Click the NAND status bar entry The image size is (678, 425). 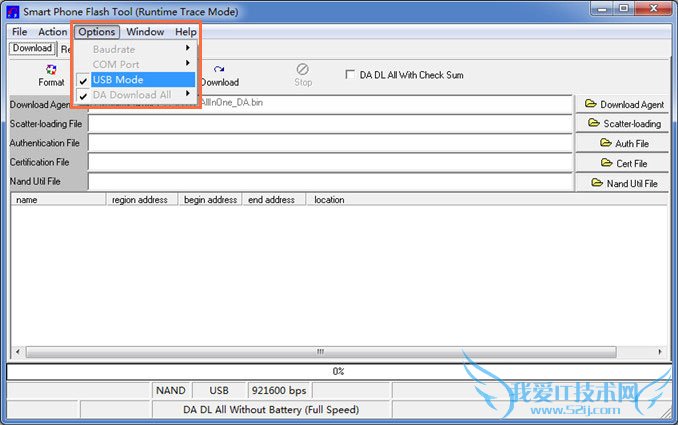171,390
